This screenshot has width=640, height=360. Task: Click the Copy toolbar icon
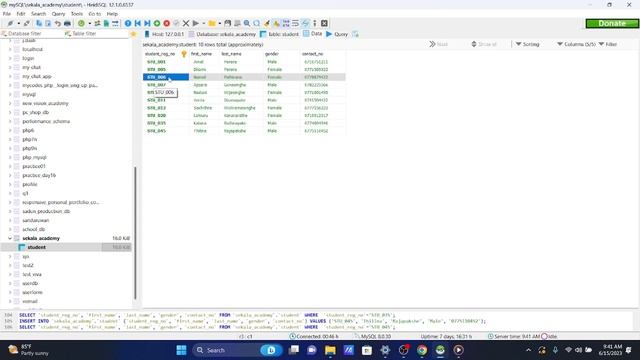click(x=39, y=23)
